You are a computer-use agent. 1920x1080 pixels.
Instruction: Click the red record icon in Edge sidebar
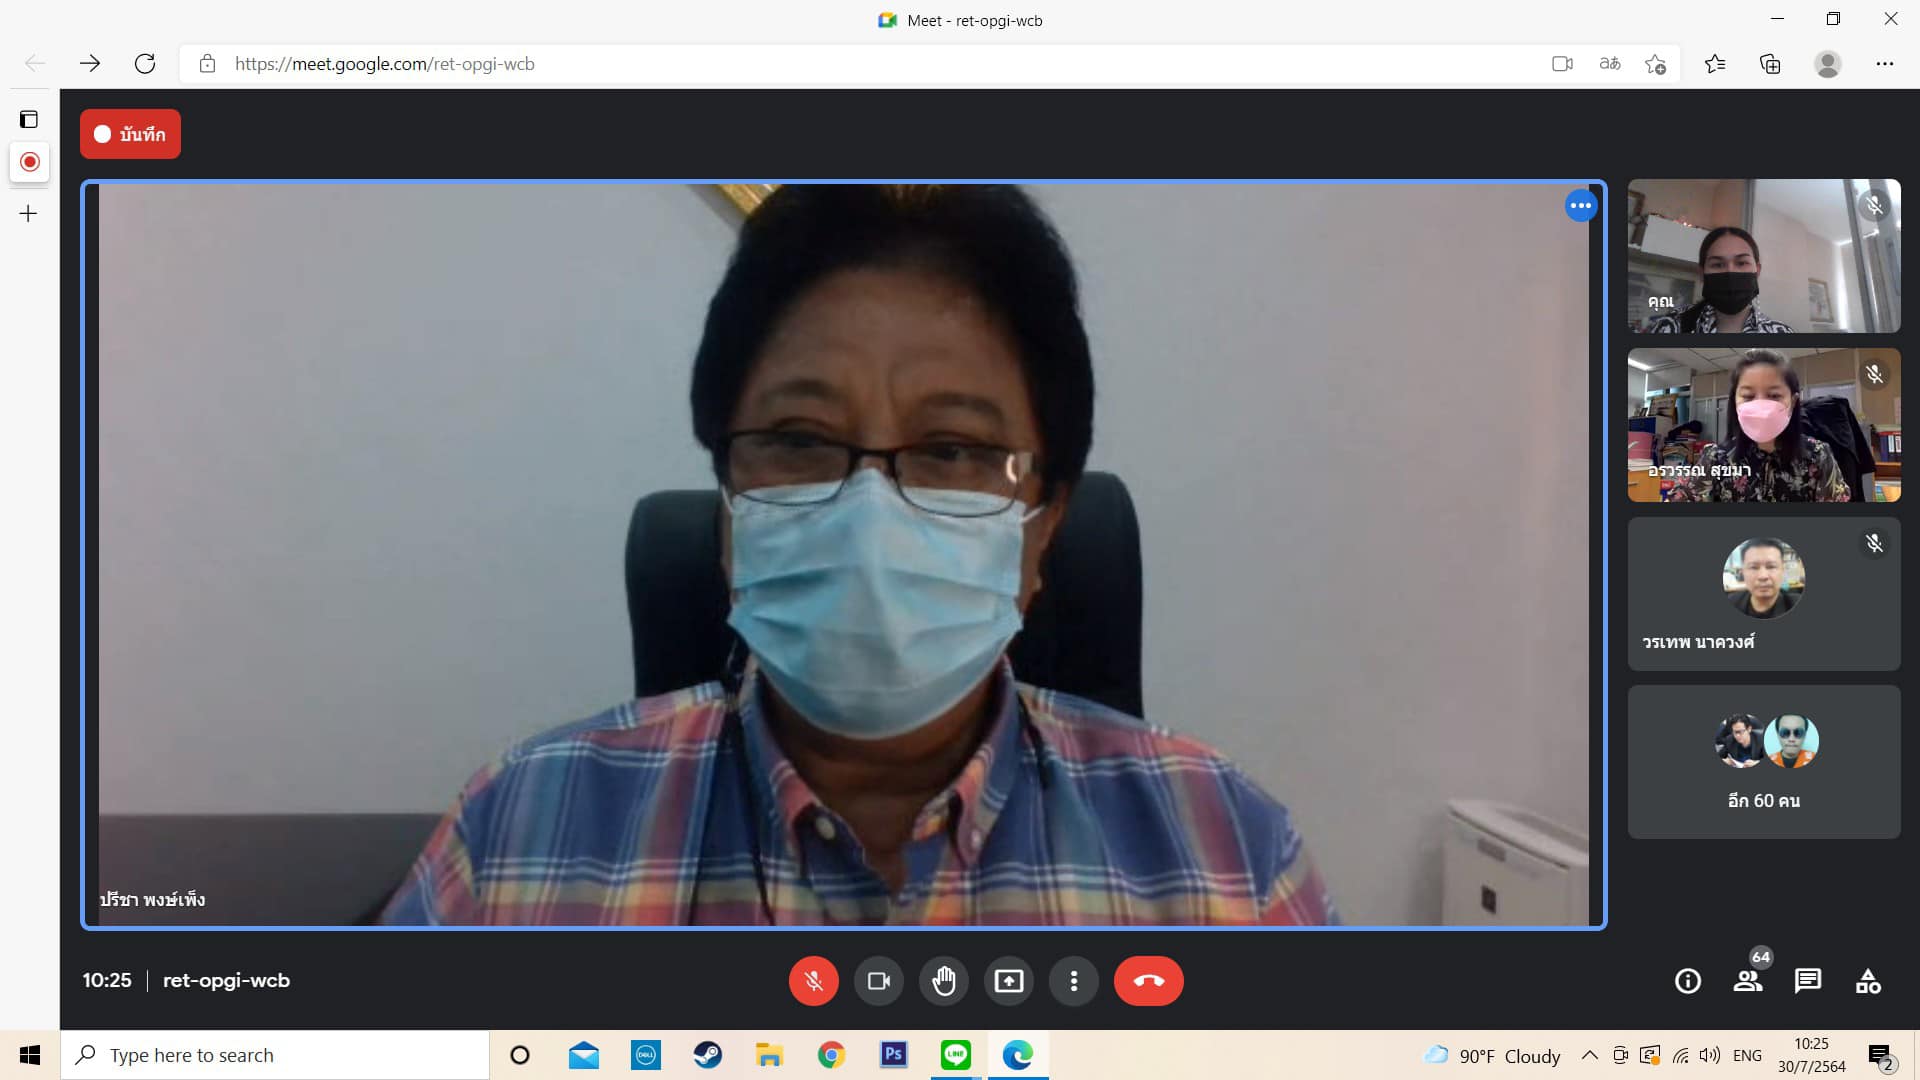click(x=29, y=162)
